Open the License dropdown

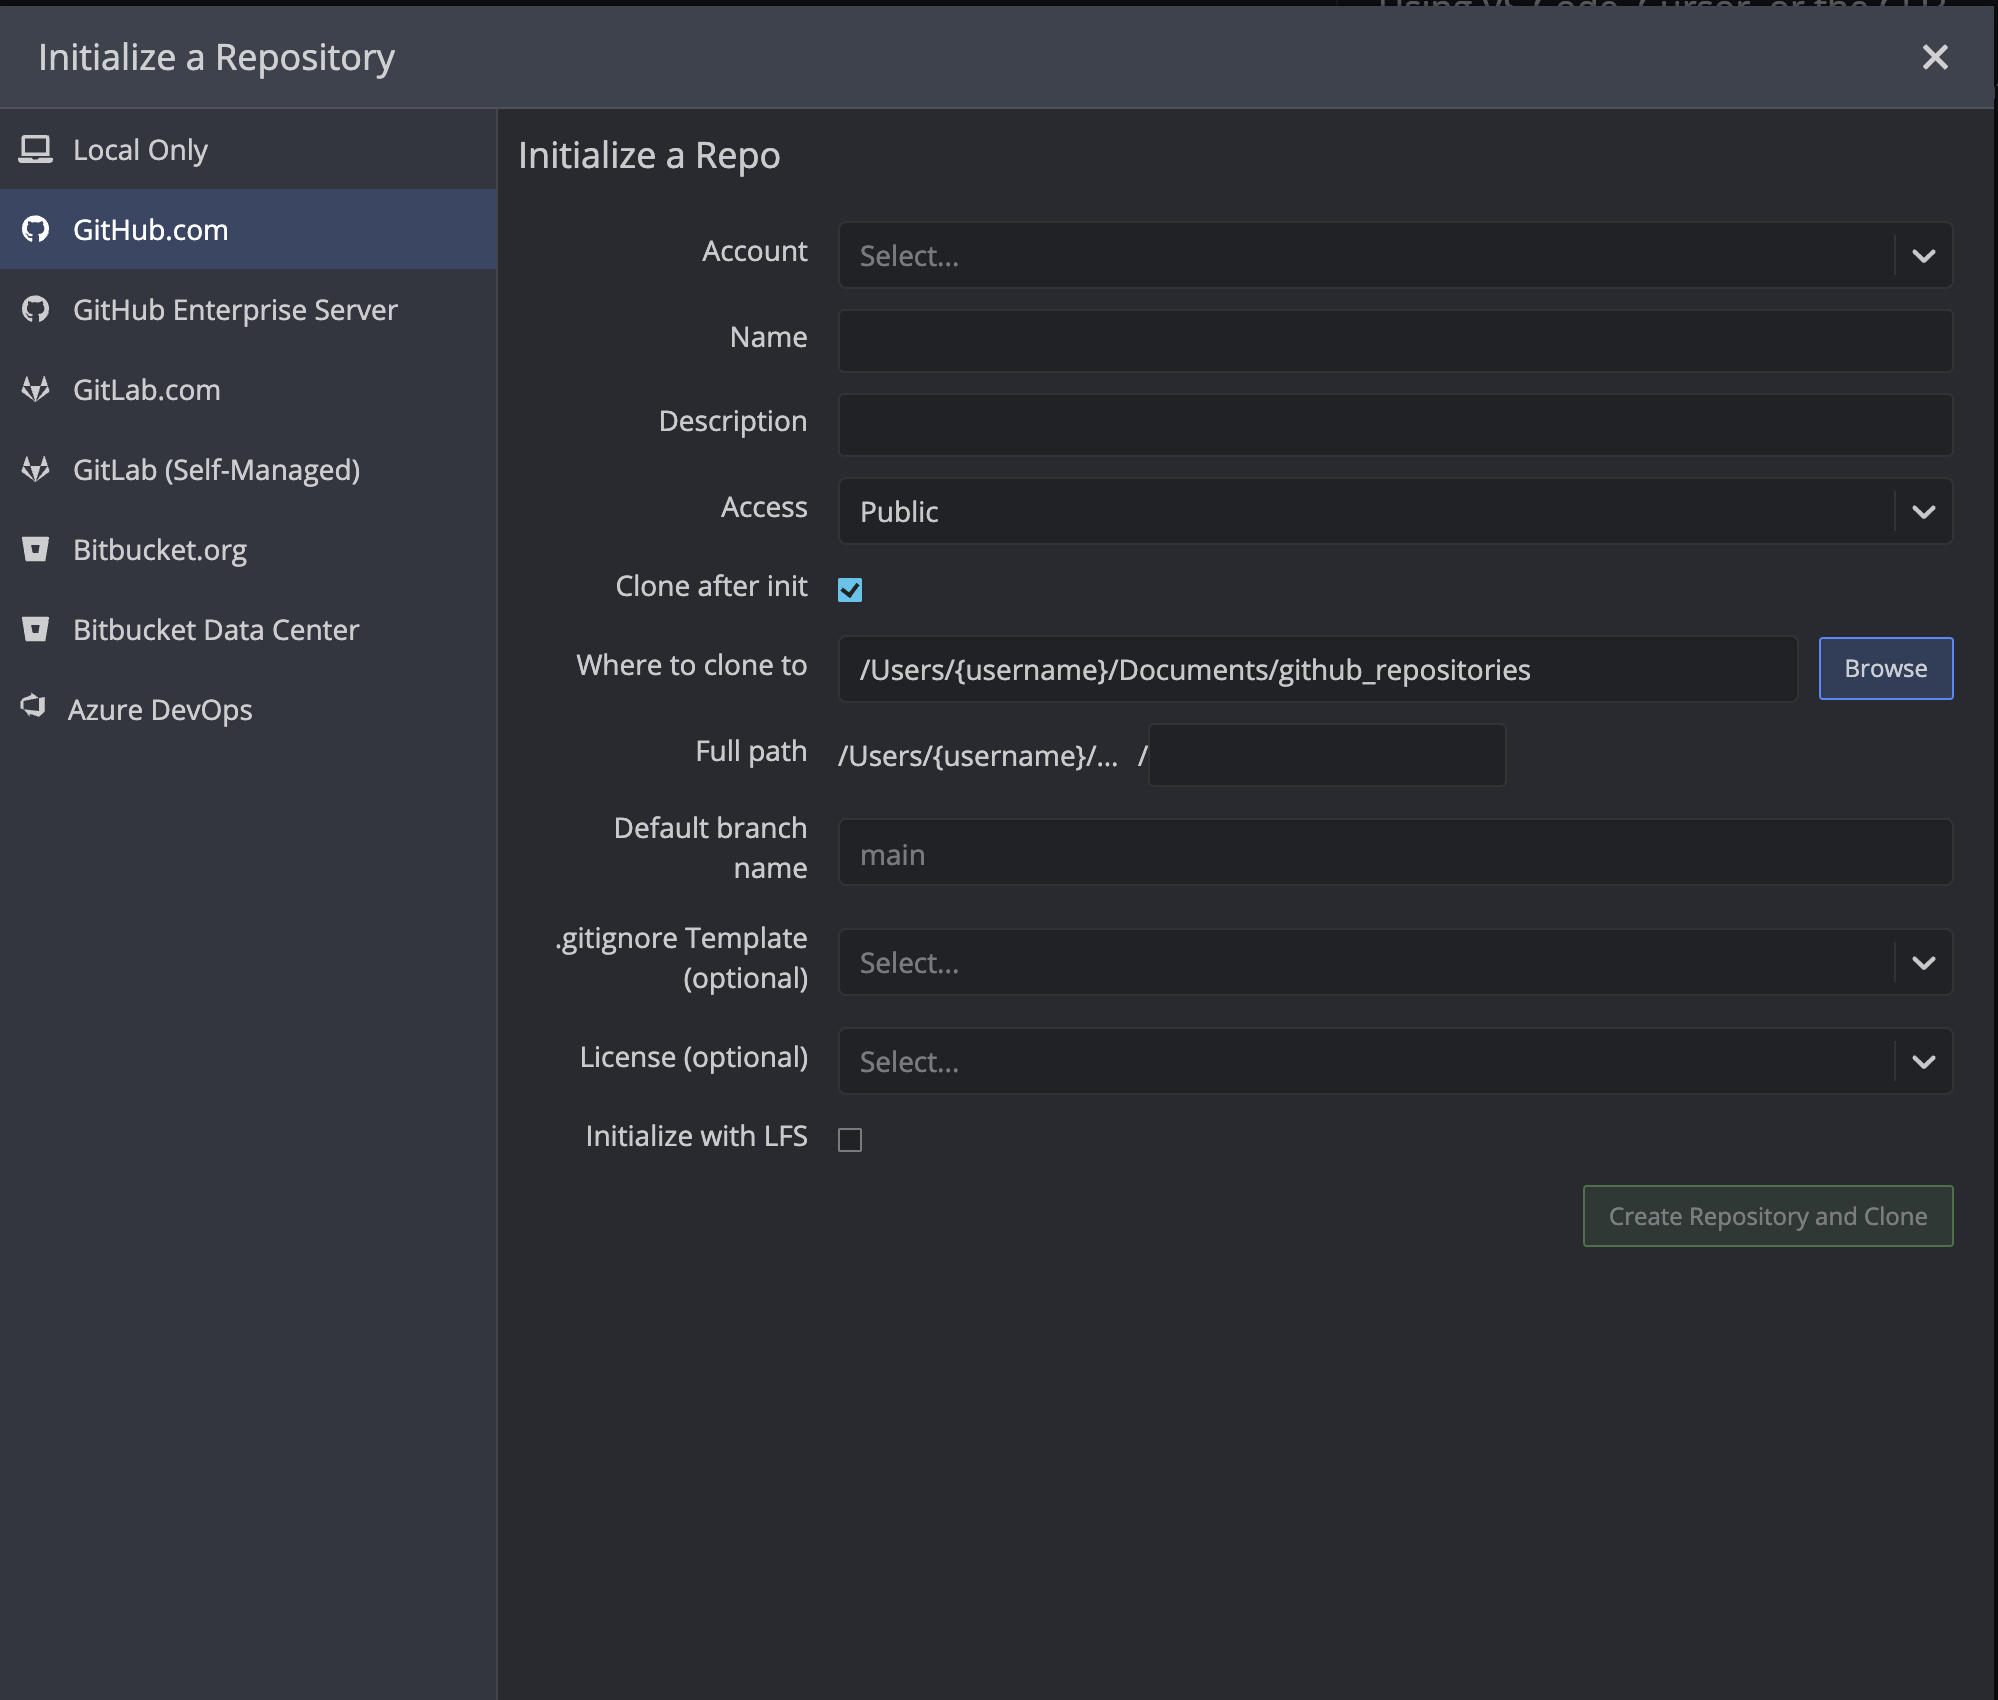pyautogui.click(x=1394, y=1062)
